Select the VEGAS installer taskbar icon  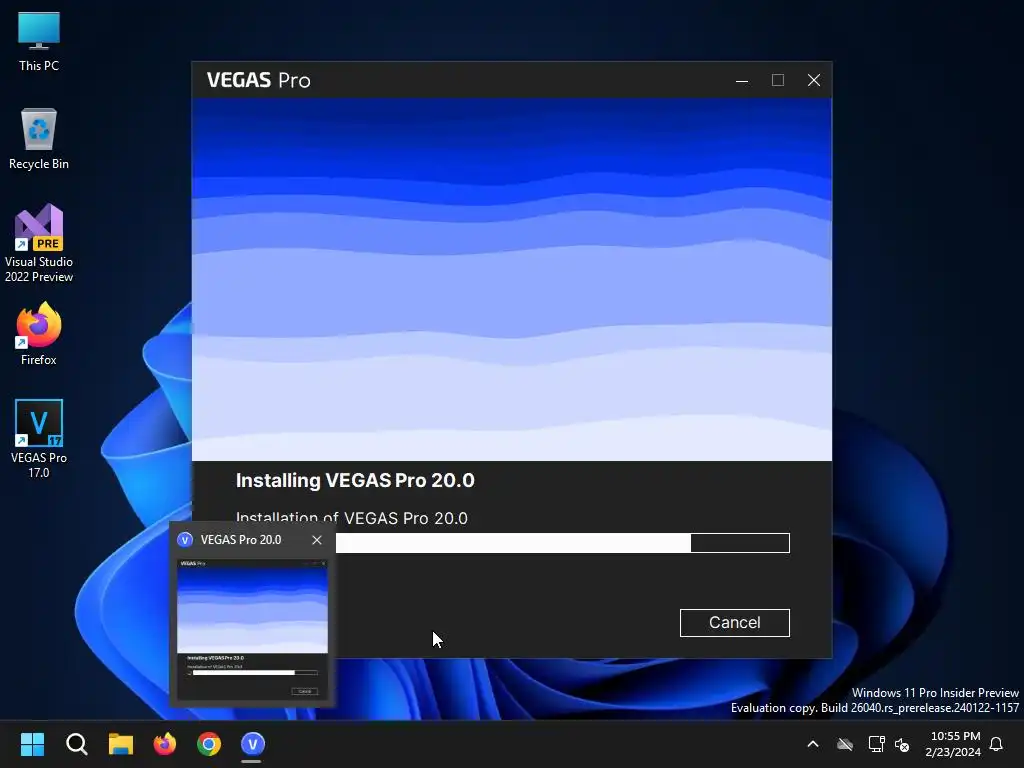point(253,744)
